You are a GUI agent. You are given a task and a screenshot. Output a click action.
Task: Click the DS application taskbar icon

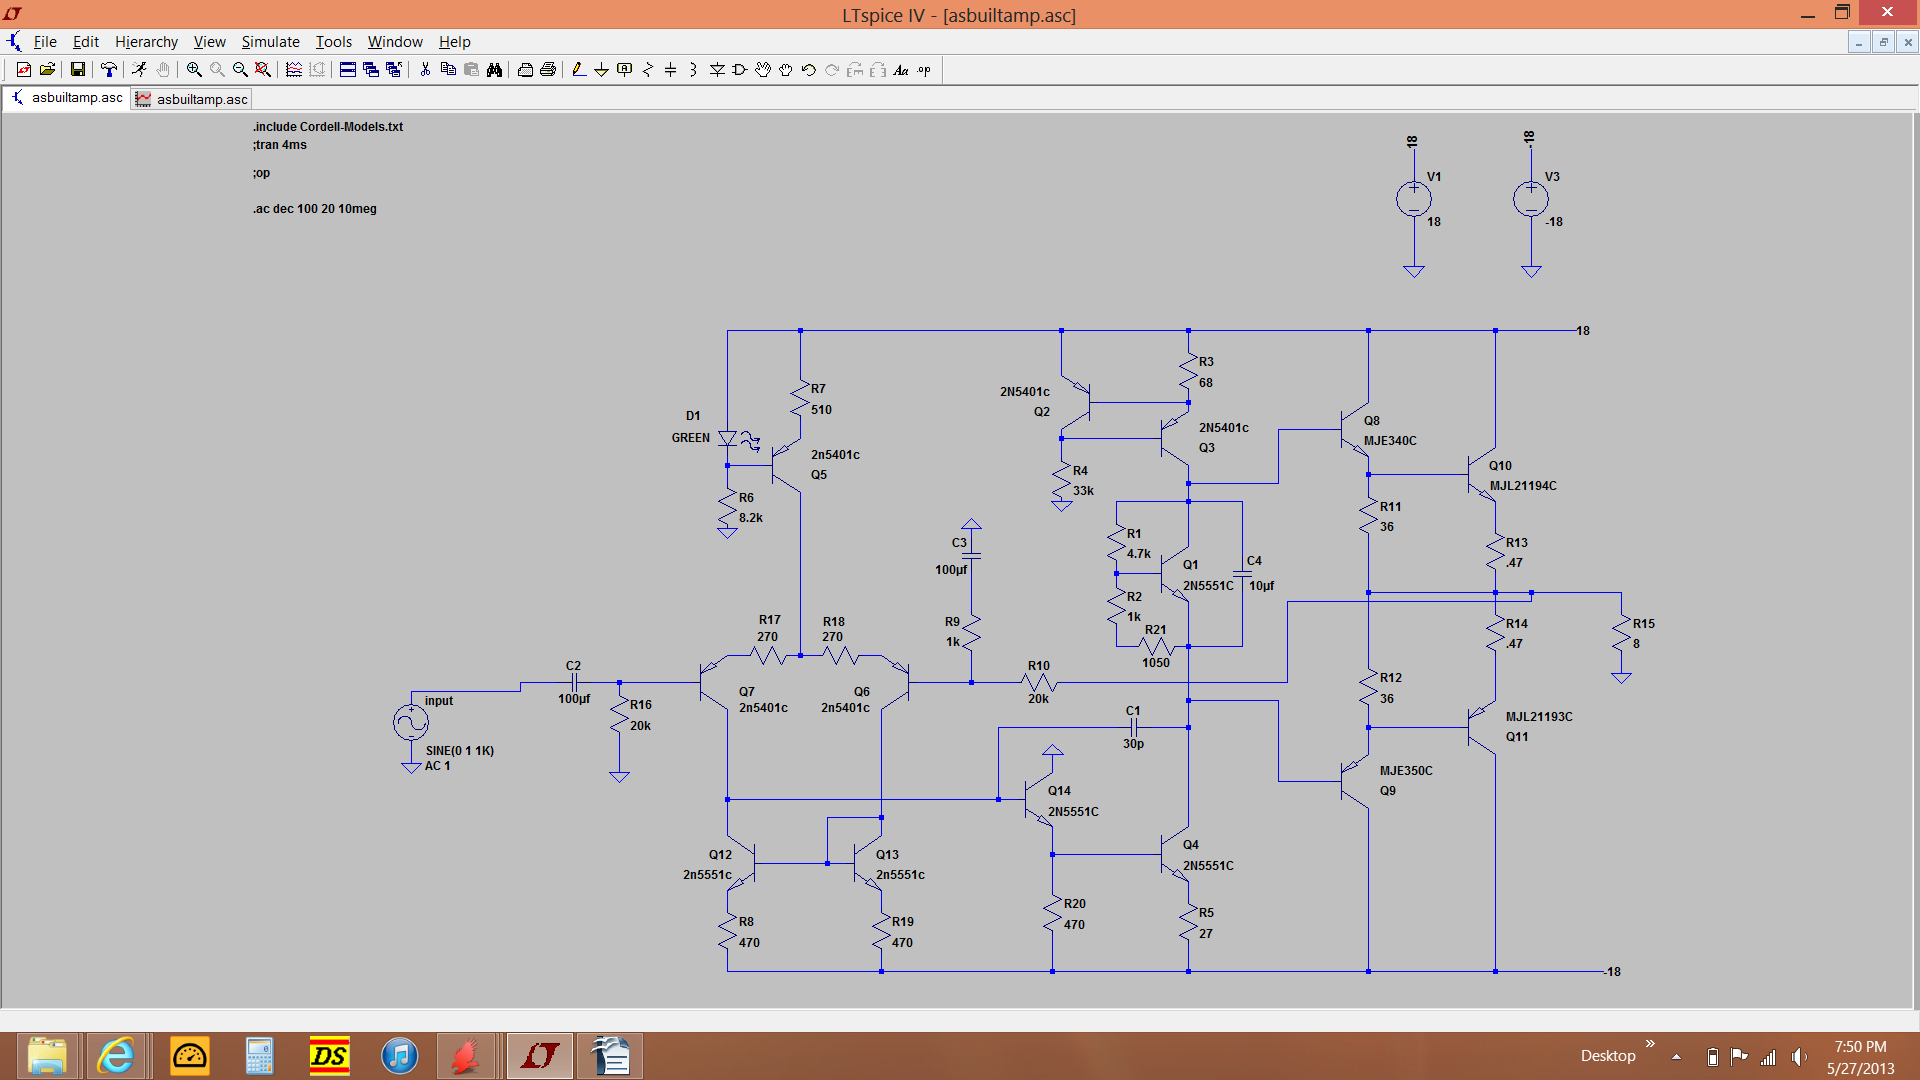(329, 1056)
